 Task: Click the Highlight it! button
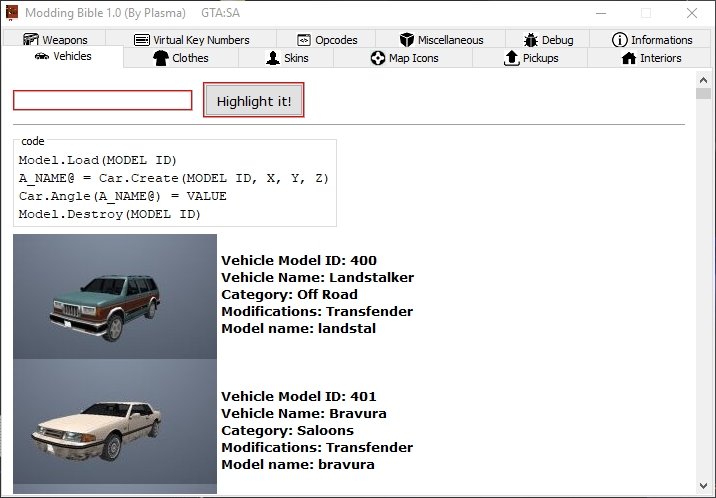click(x=253, y=100)
